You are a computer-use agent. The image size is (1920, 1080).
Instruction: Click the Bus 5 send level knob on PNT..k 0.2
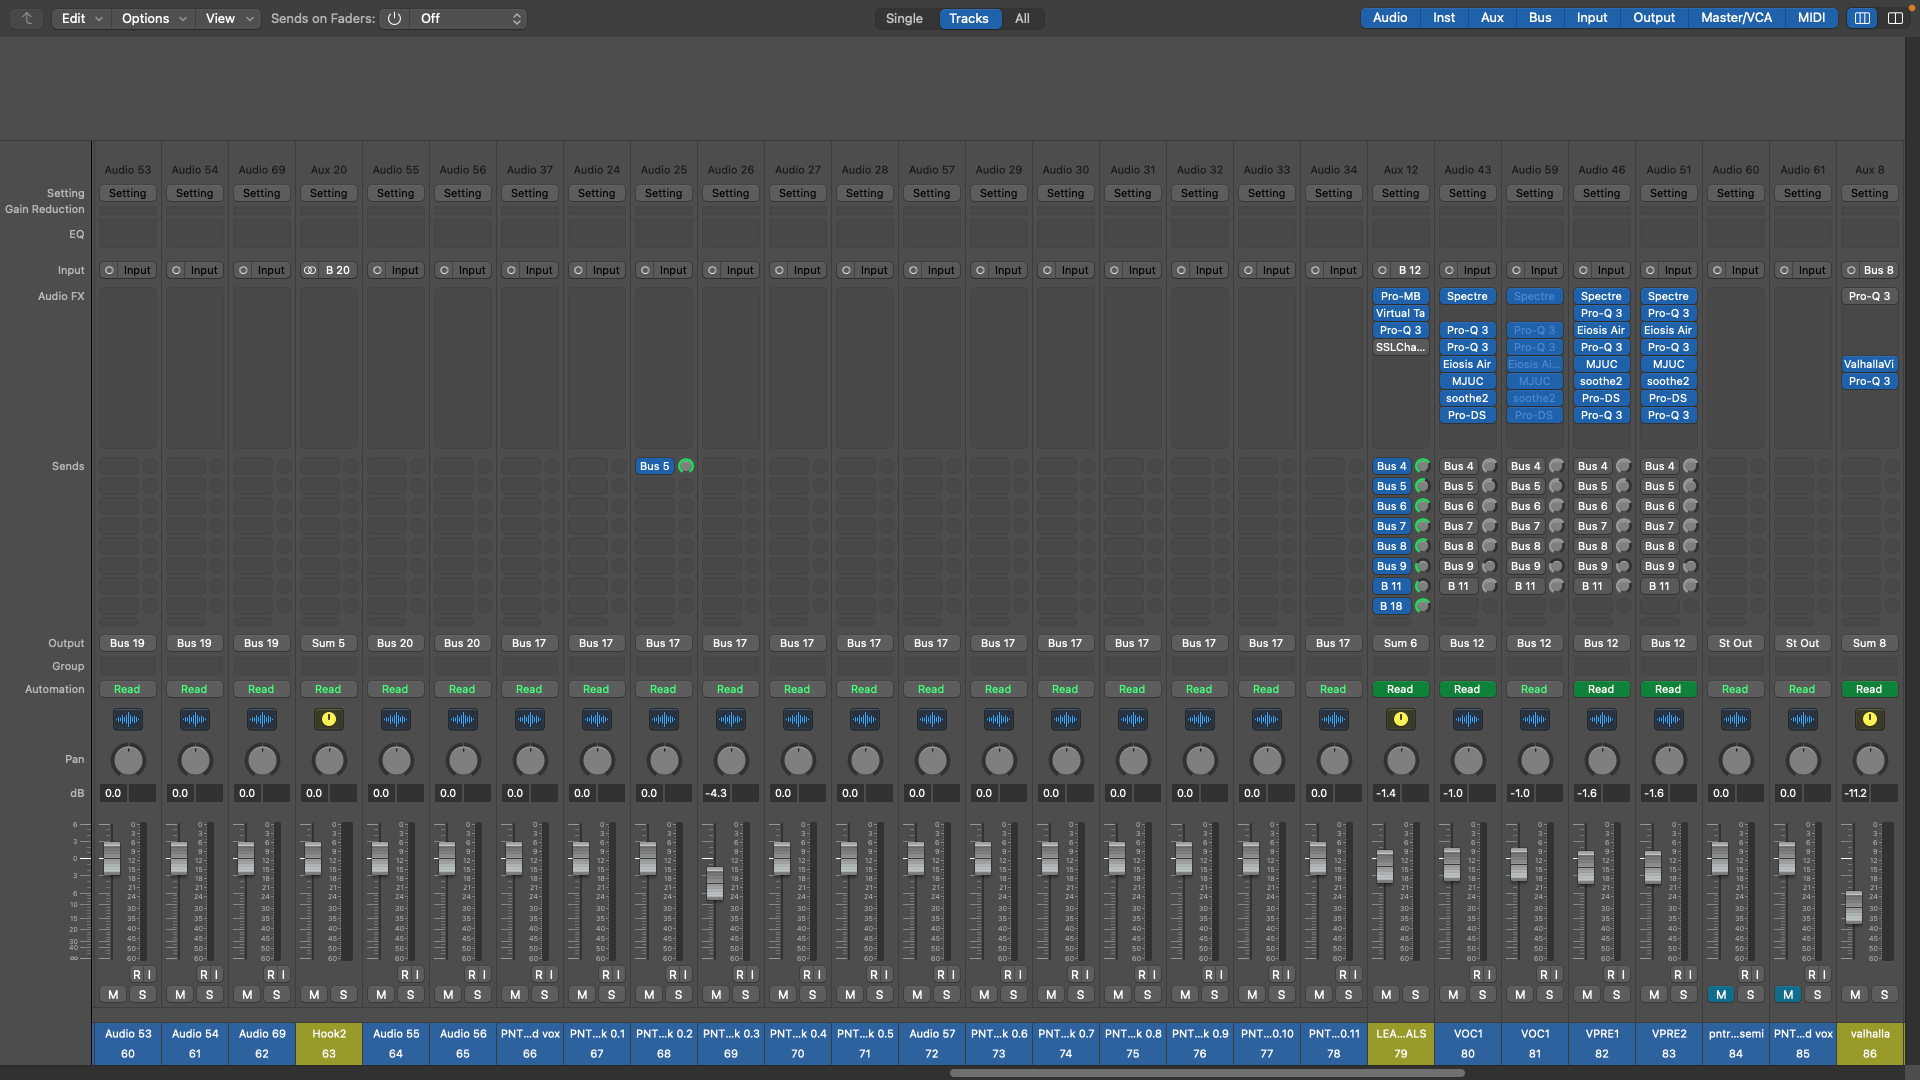(686, 466)
